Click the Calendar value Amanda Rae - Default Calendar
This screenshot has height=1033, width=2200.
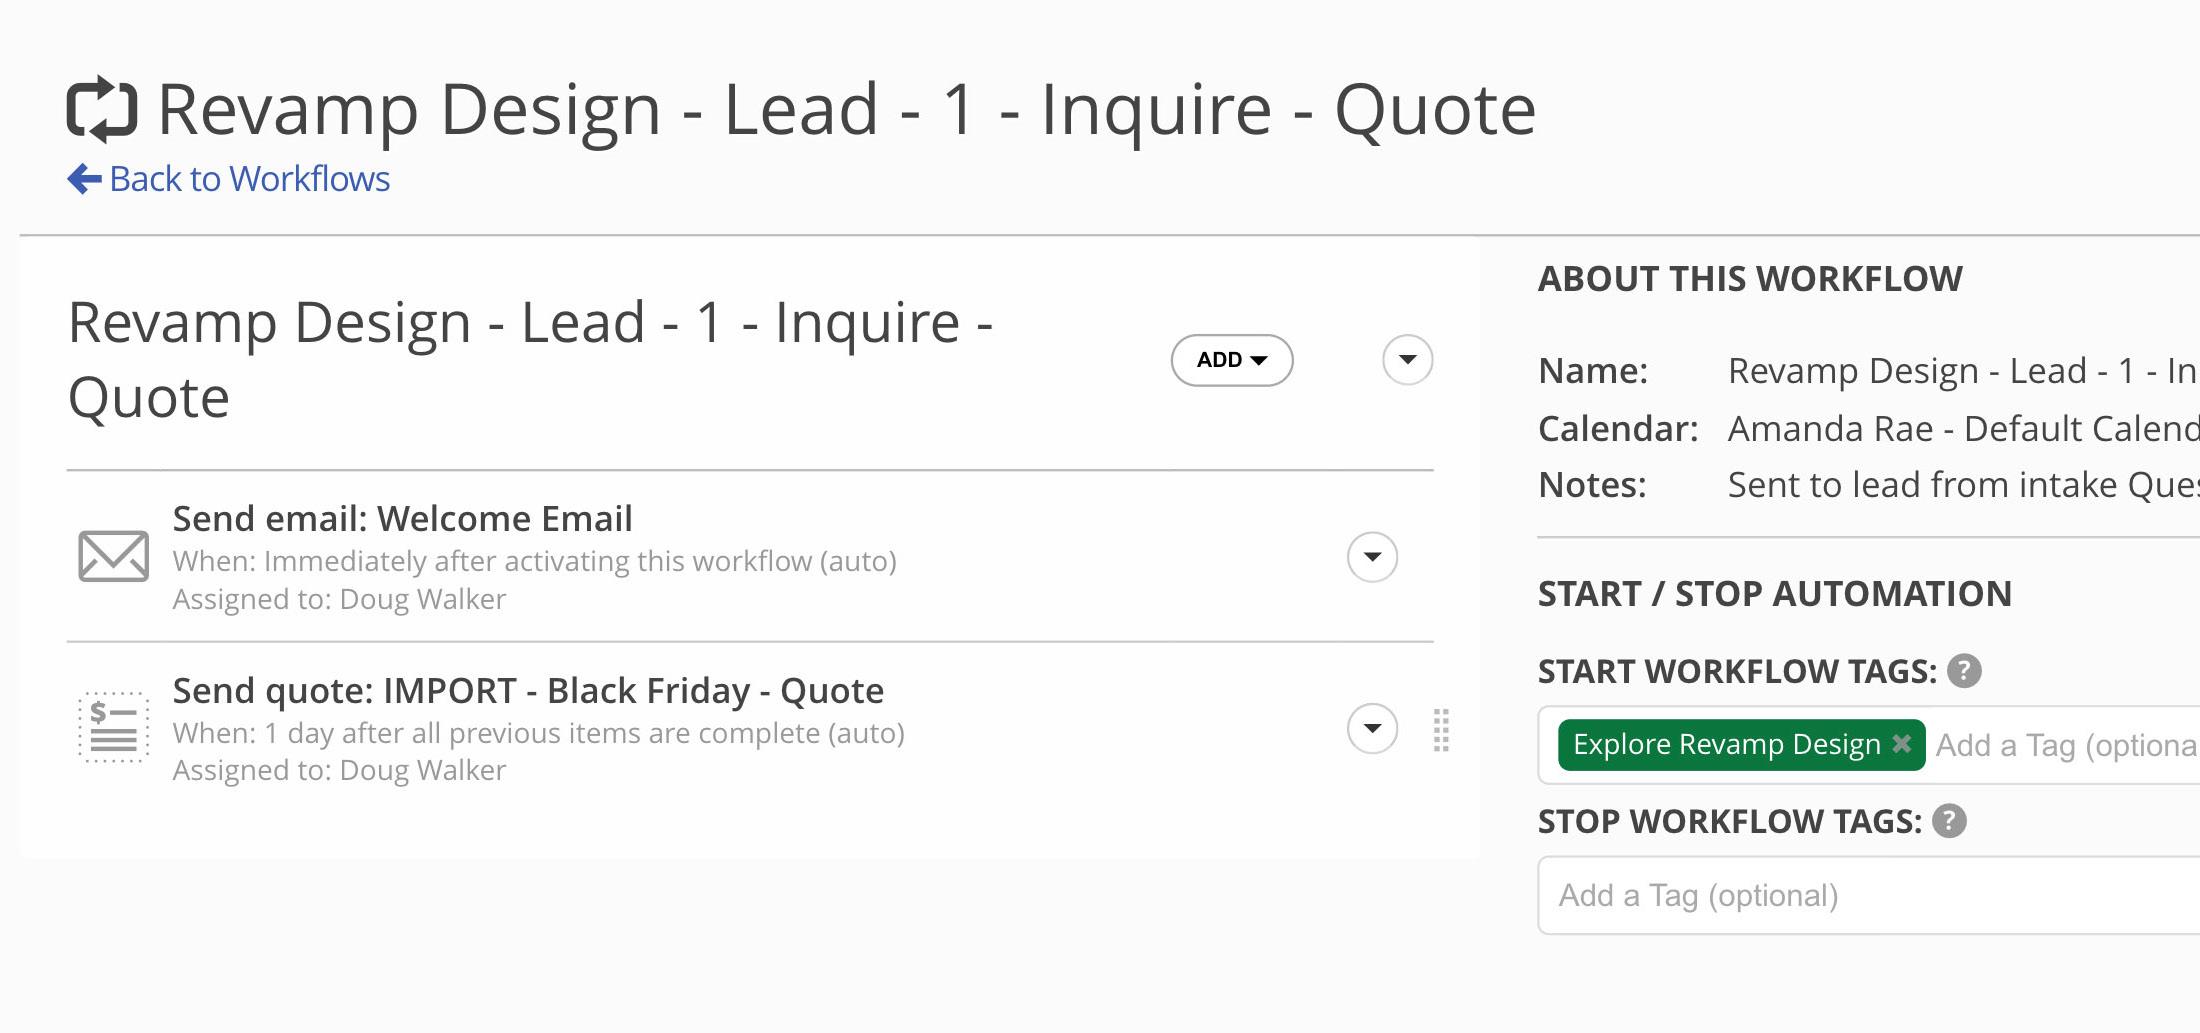click(x=1962, y=429)
